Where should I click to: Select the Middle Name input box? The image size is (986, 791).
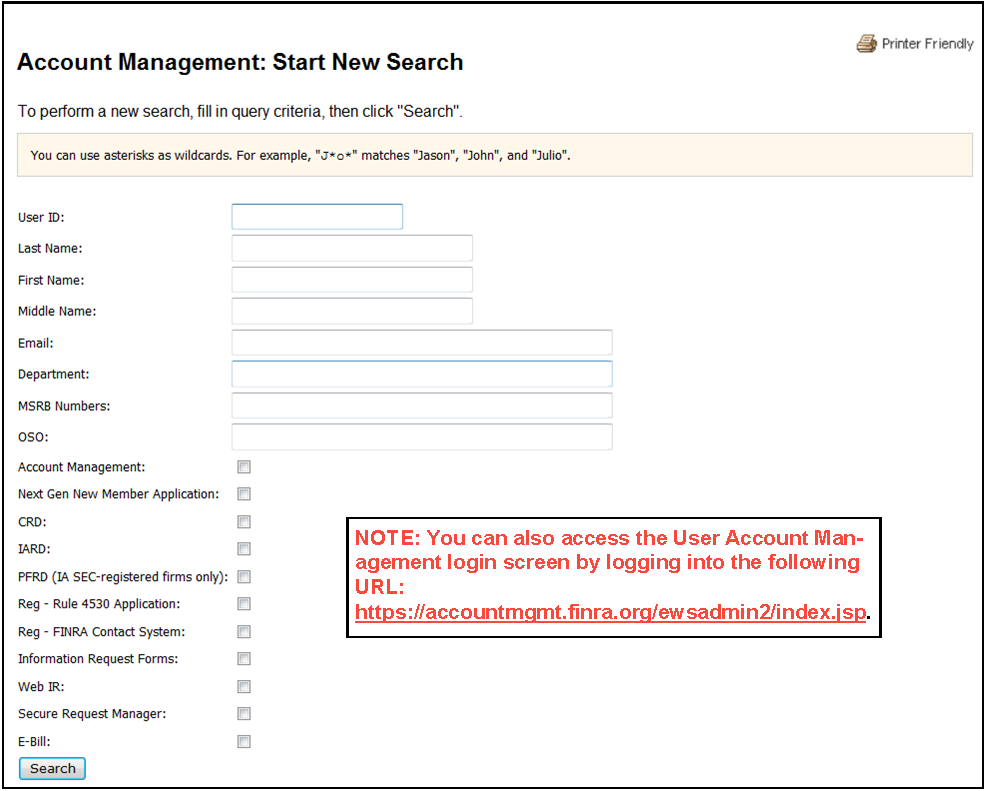352,311
